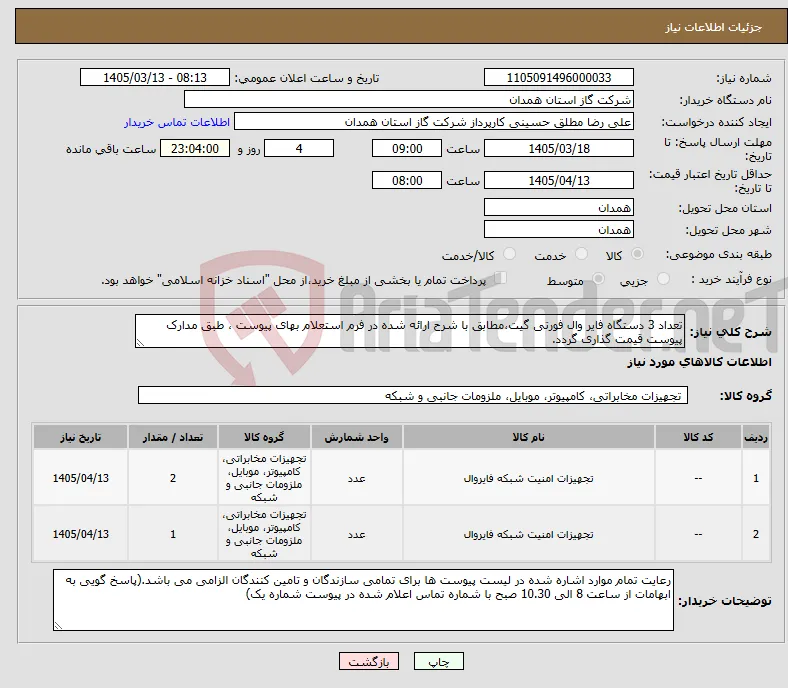Viewport: 788px width, 688px height.
Task: Click the ردیف column header
Action: tap(756, 437)
